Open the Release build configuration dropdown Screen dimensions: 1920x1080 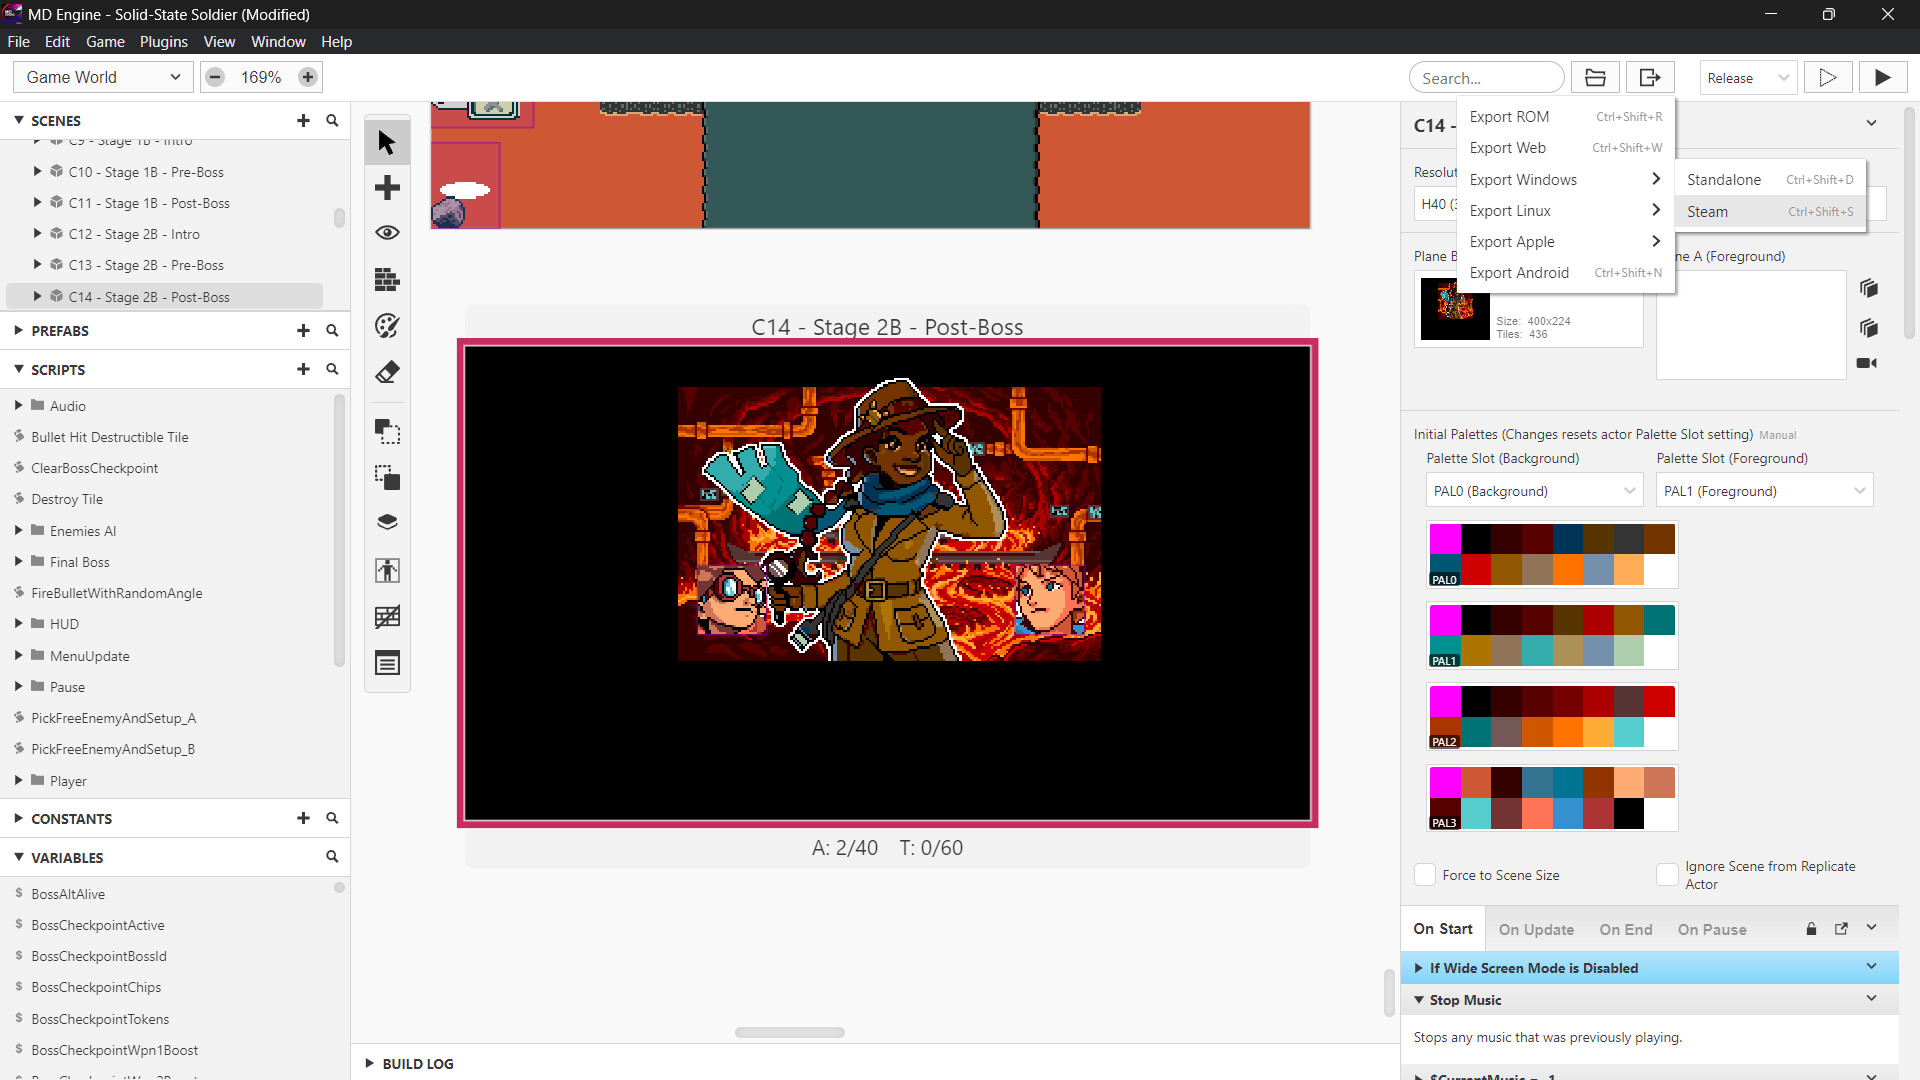(1747, 78)
